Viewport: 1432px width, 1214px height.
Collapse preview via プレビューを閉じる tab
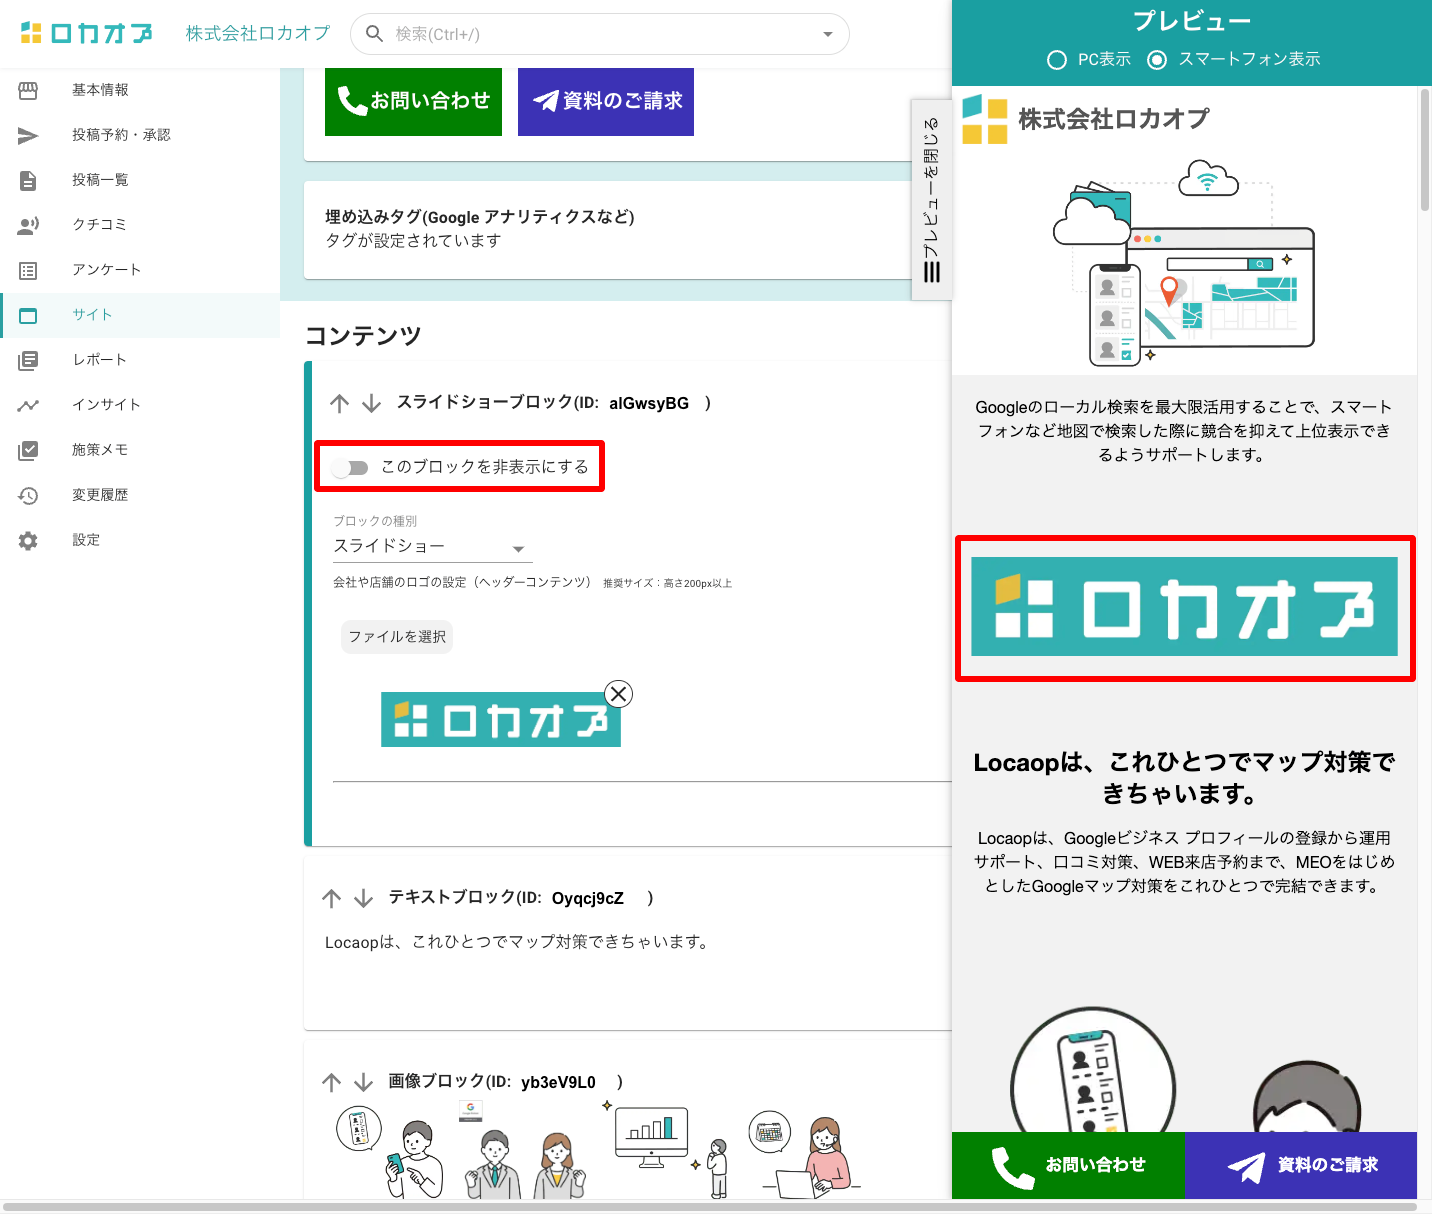931,200
